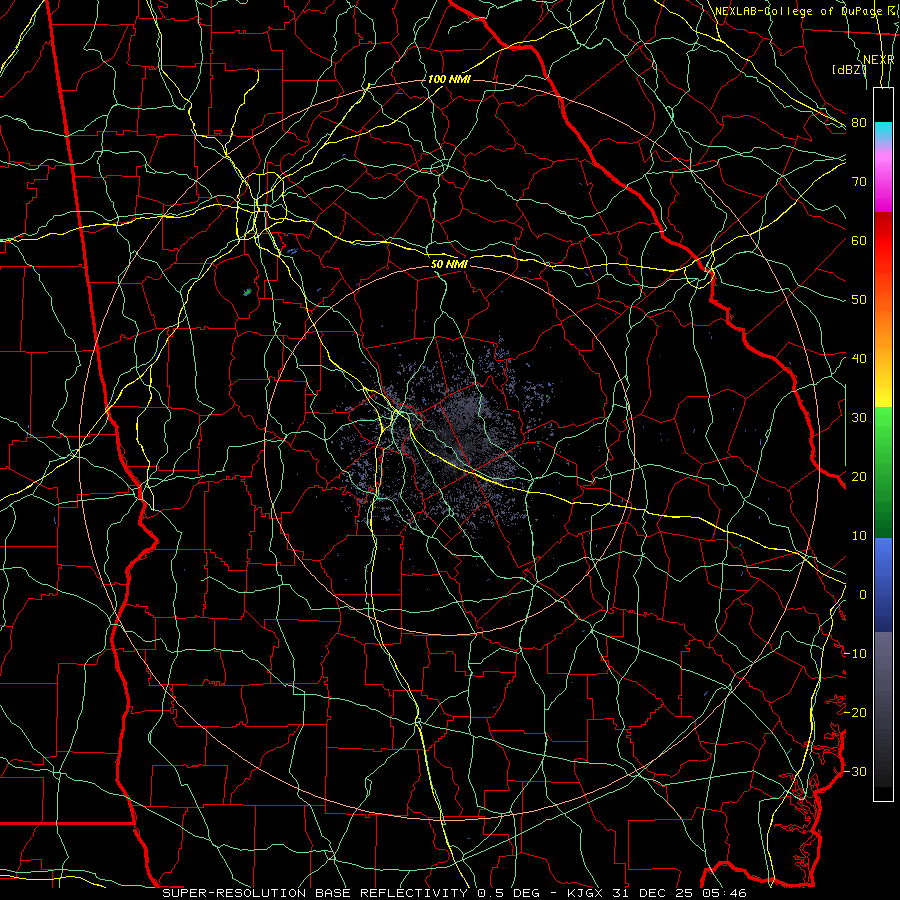
Task: Click the 10 value on the dBZ scale
Action: (859, 536)
